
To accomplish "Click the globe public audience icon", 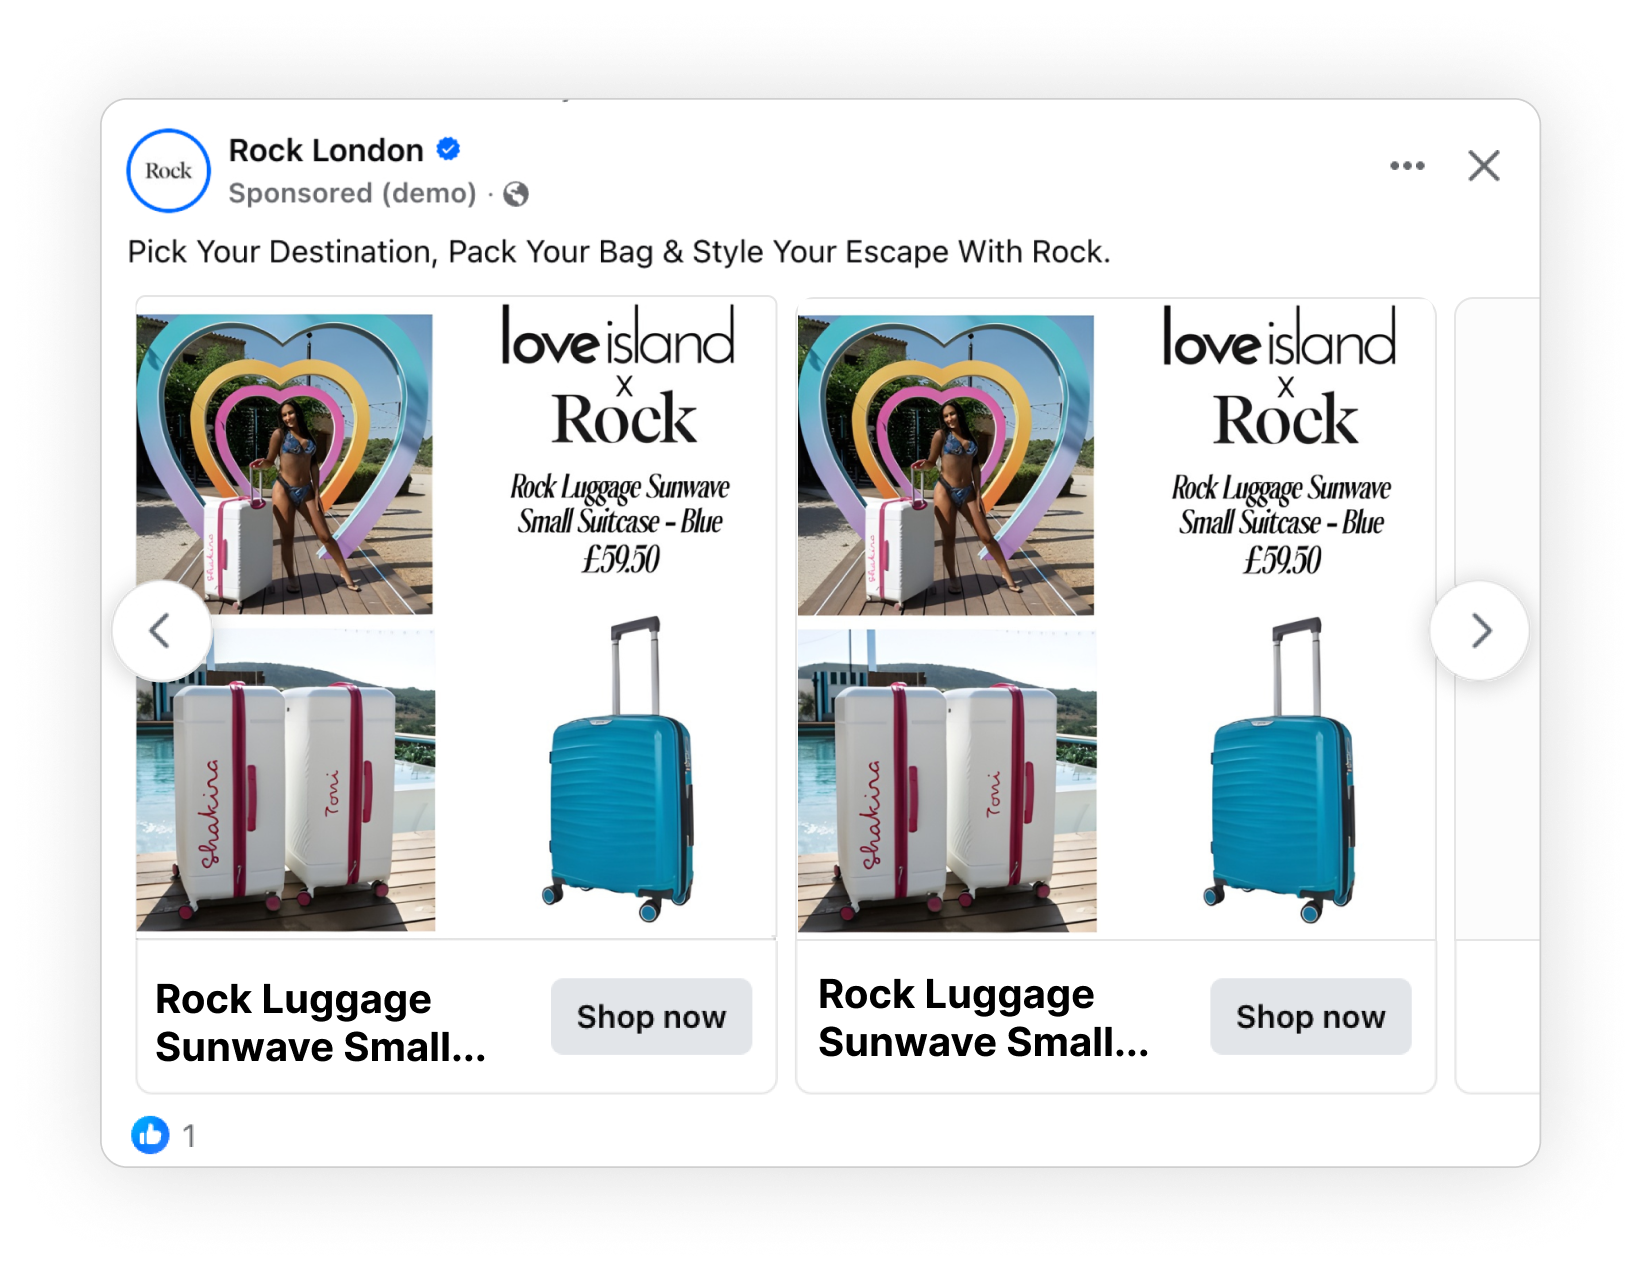I will 516,194.
